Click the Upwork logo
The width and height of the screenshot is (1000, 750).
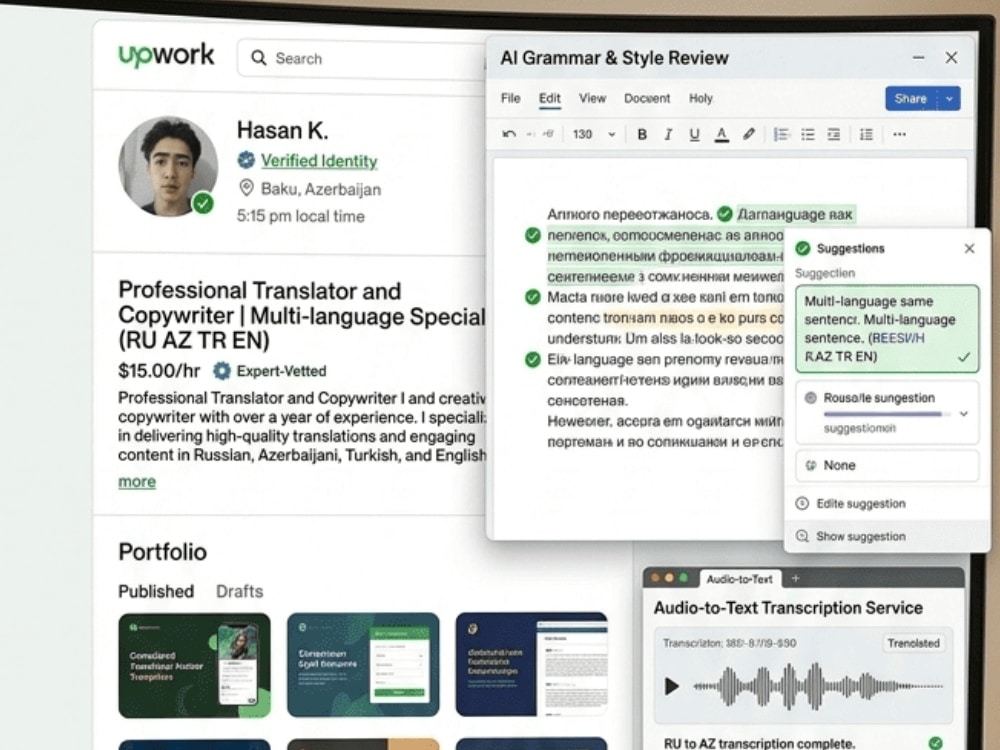pos(166,55)
